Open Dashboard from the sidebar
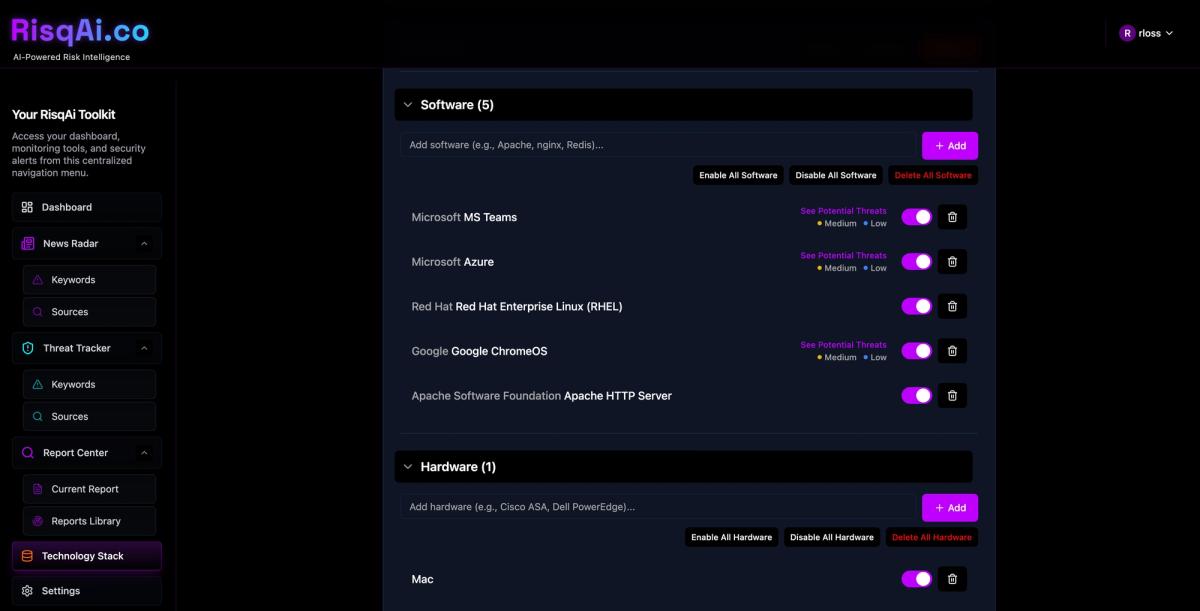Screen dimensions: 1200x611 tap(87, 207)
